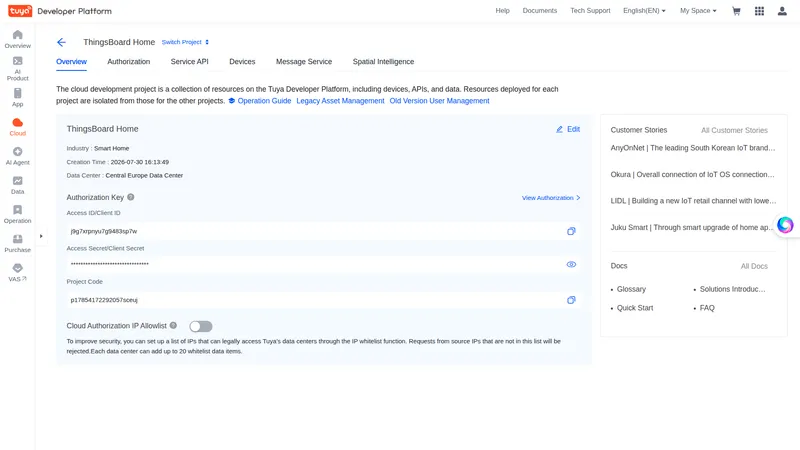800x450 pixels.
Task: Open the Switch Project selector
Action: 185,42
